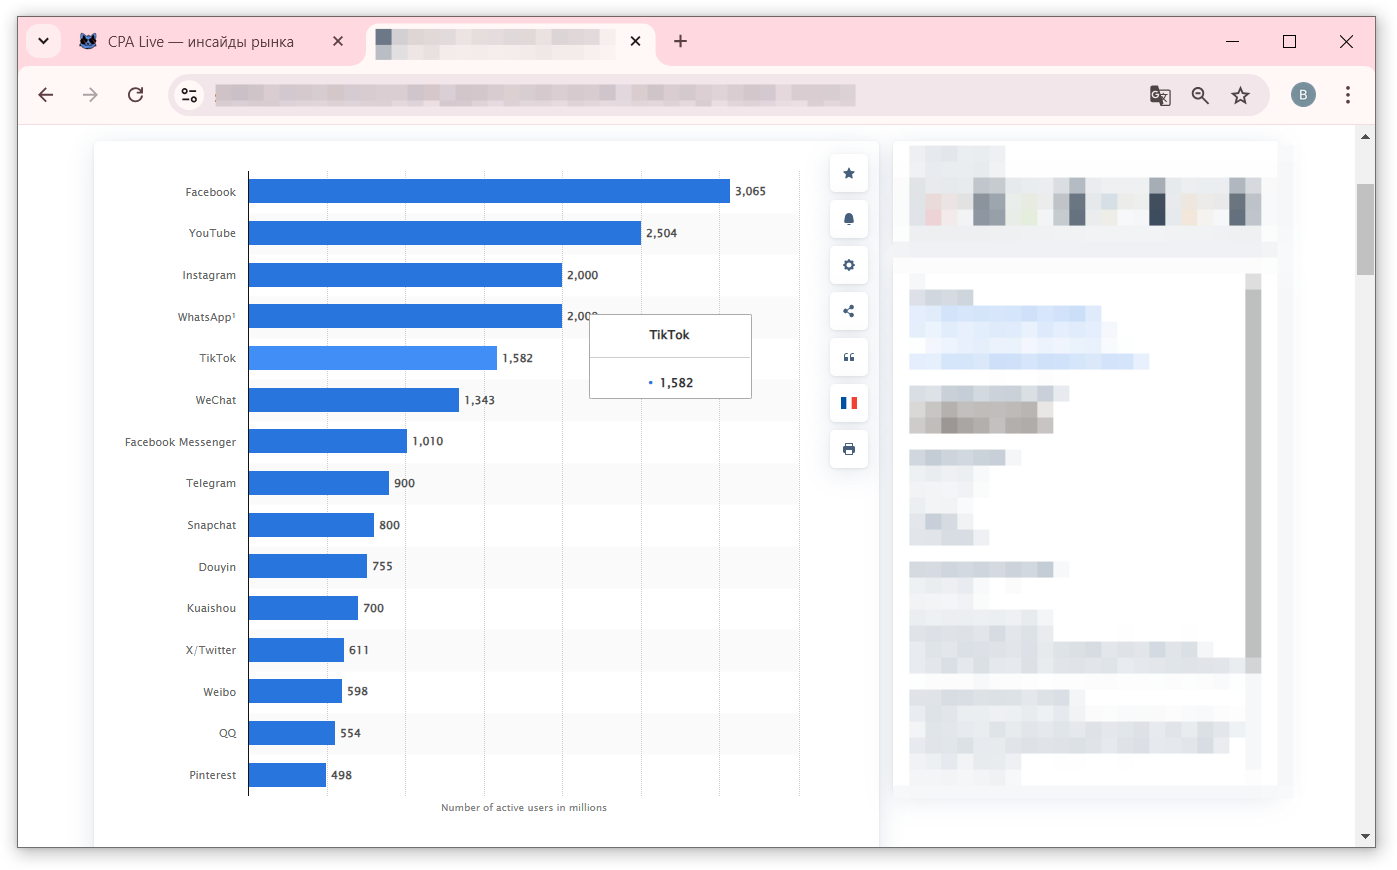This screenshot has height=870, width=1397.
Task: Click the Weibo bar in chart
Action: [x=295, y=691]
